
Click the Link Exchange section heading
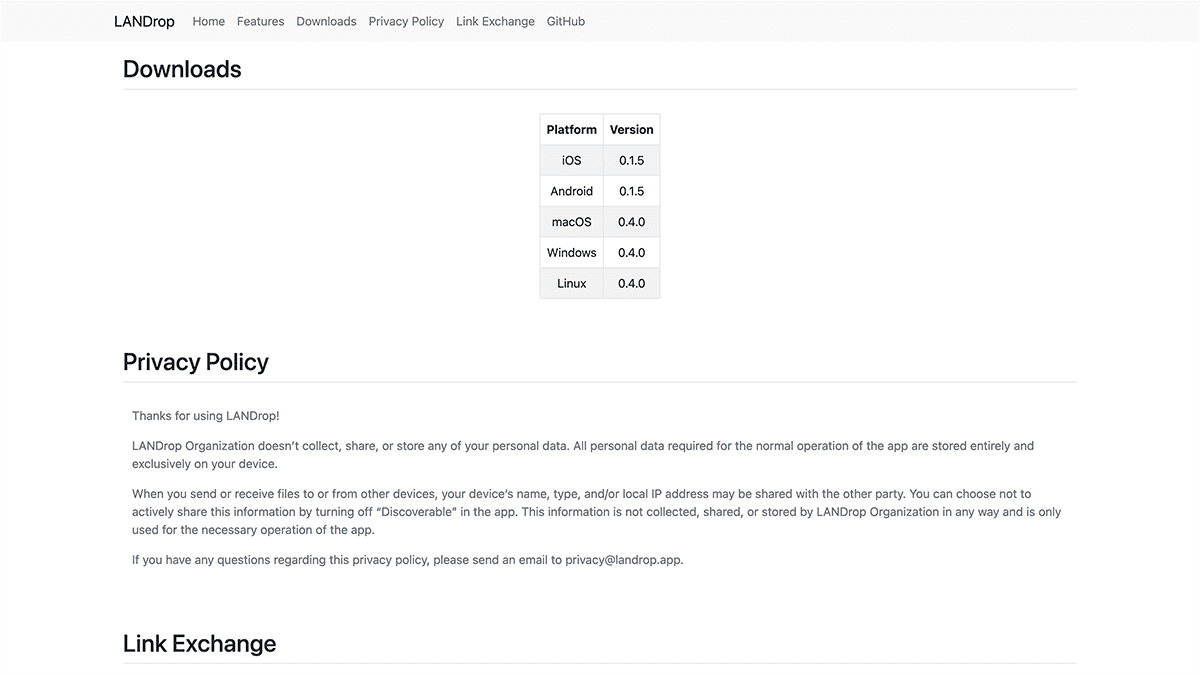(x=200, y=644)
